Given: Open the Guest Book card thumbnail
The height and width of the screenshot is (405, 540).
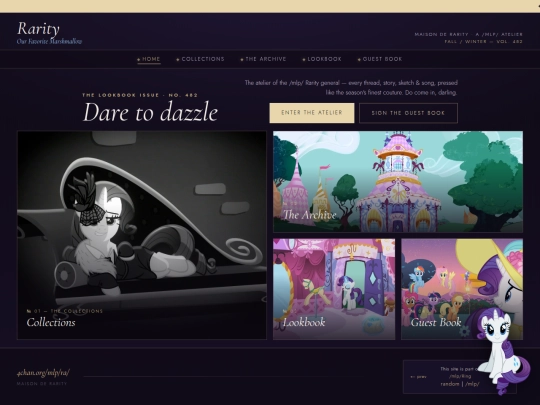Looking at the screenshot, I should coord(462,289).
